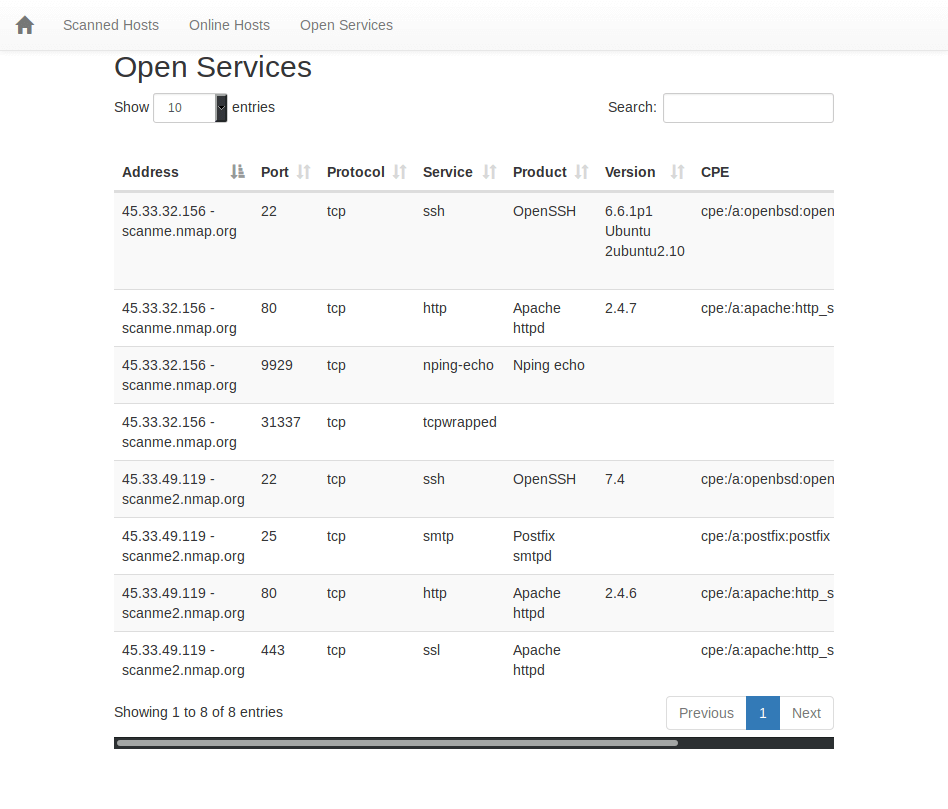Click the Next pagination button
This screenshot has width=948, height=809.
(x=806, y=713)
